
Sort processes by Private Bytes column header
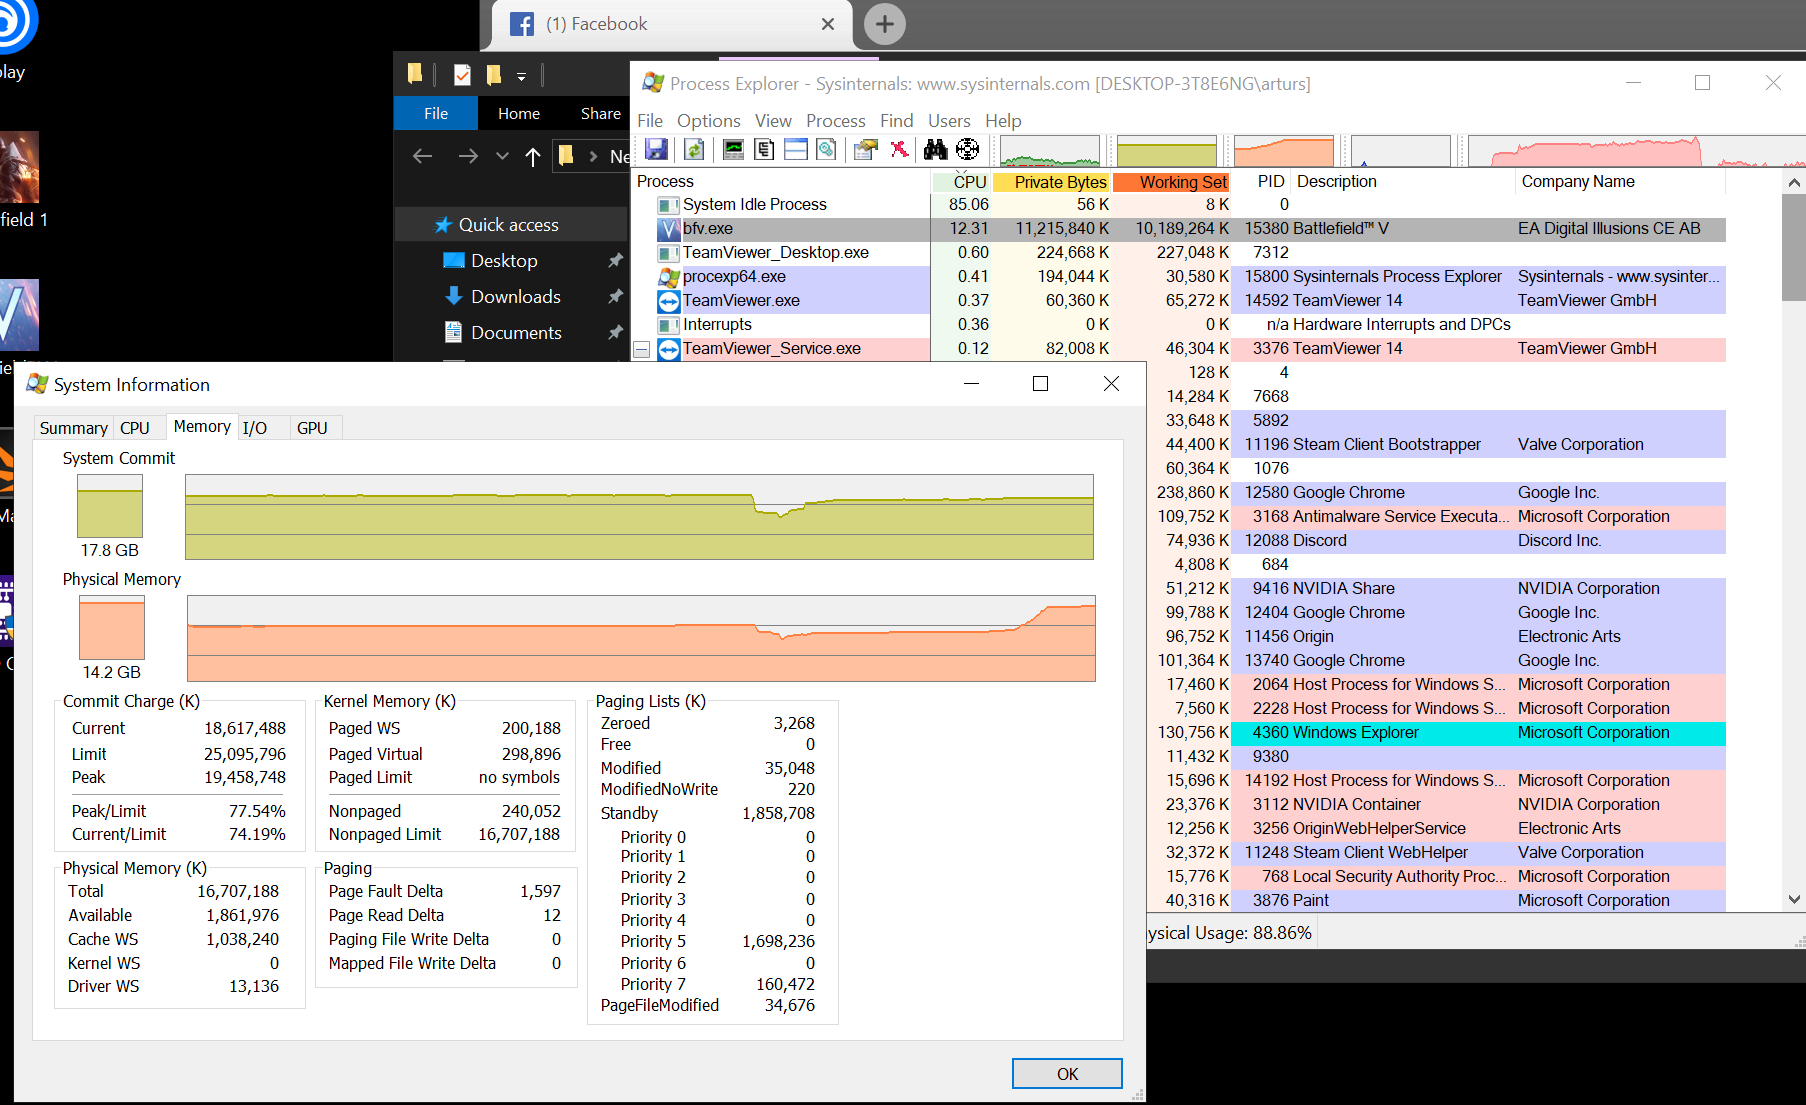pos(1059,182)
